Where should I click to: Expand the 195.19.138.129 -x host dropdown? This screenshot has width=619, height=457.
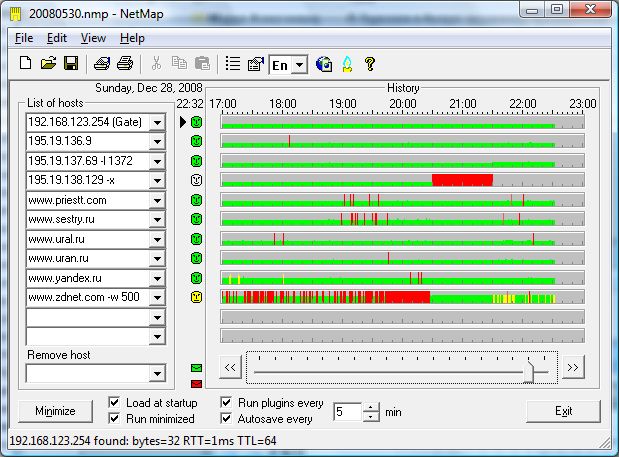(157, 180)
